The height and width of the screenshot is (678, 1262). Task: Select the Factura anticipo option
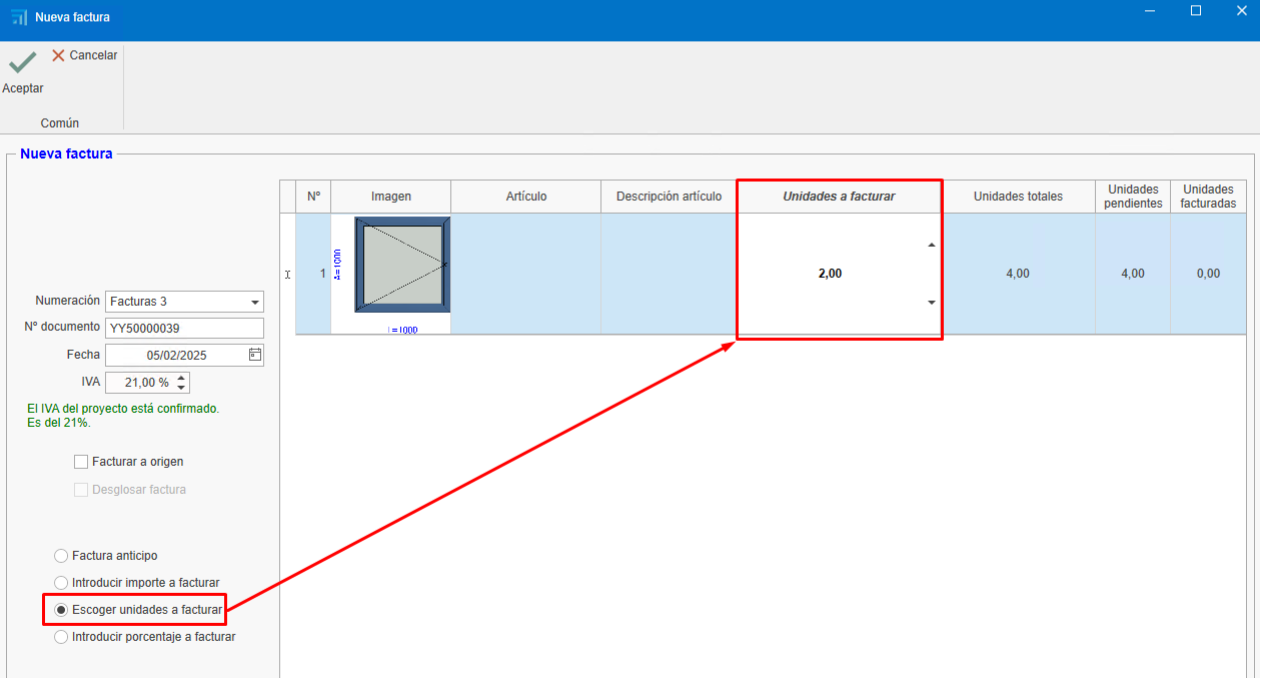coord(61,556)
